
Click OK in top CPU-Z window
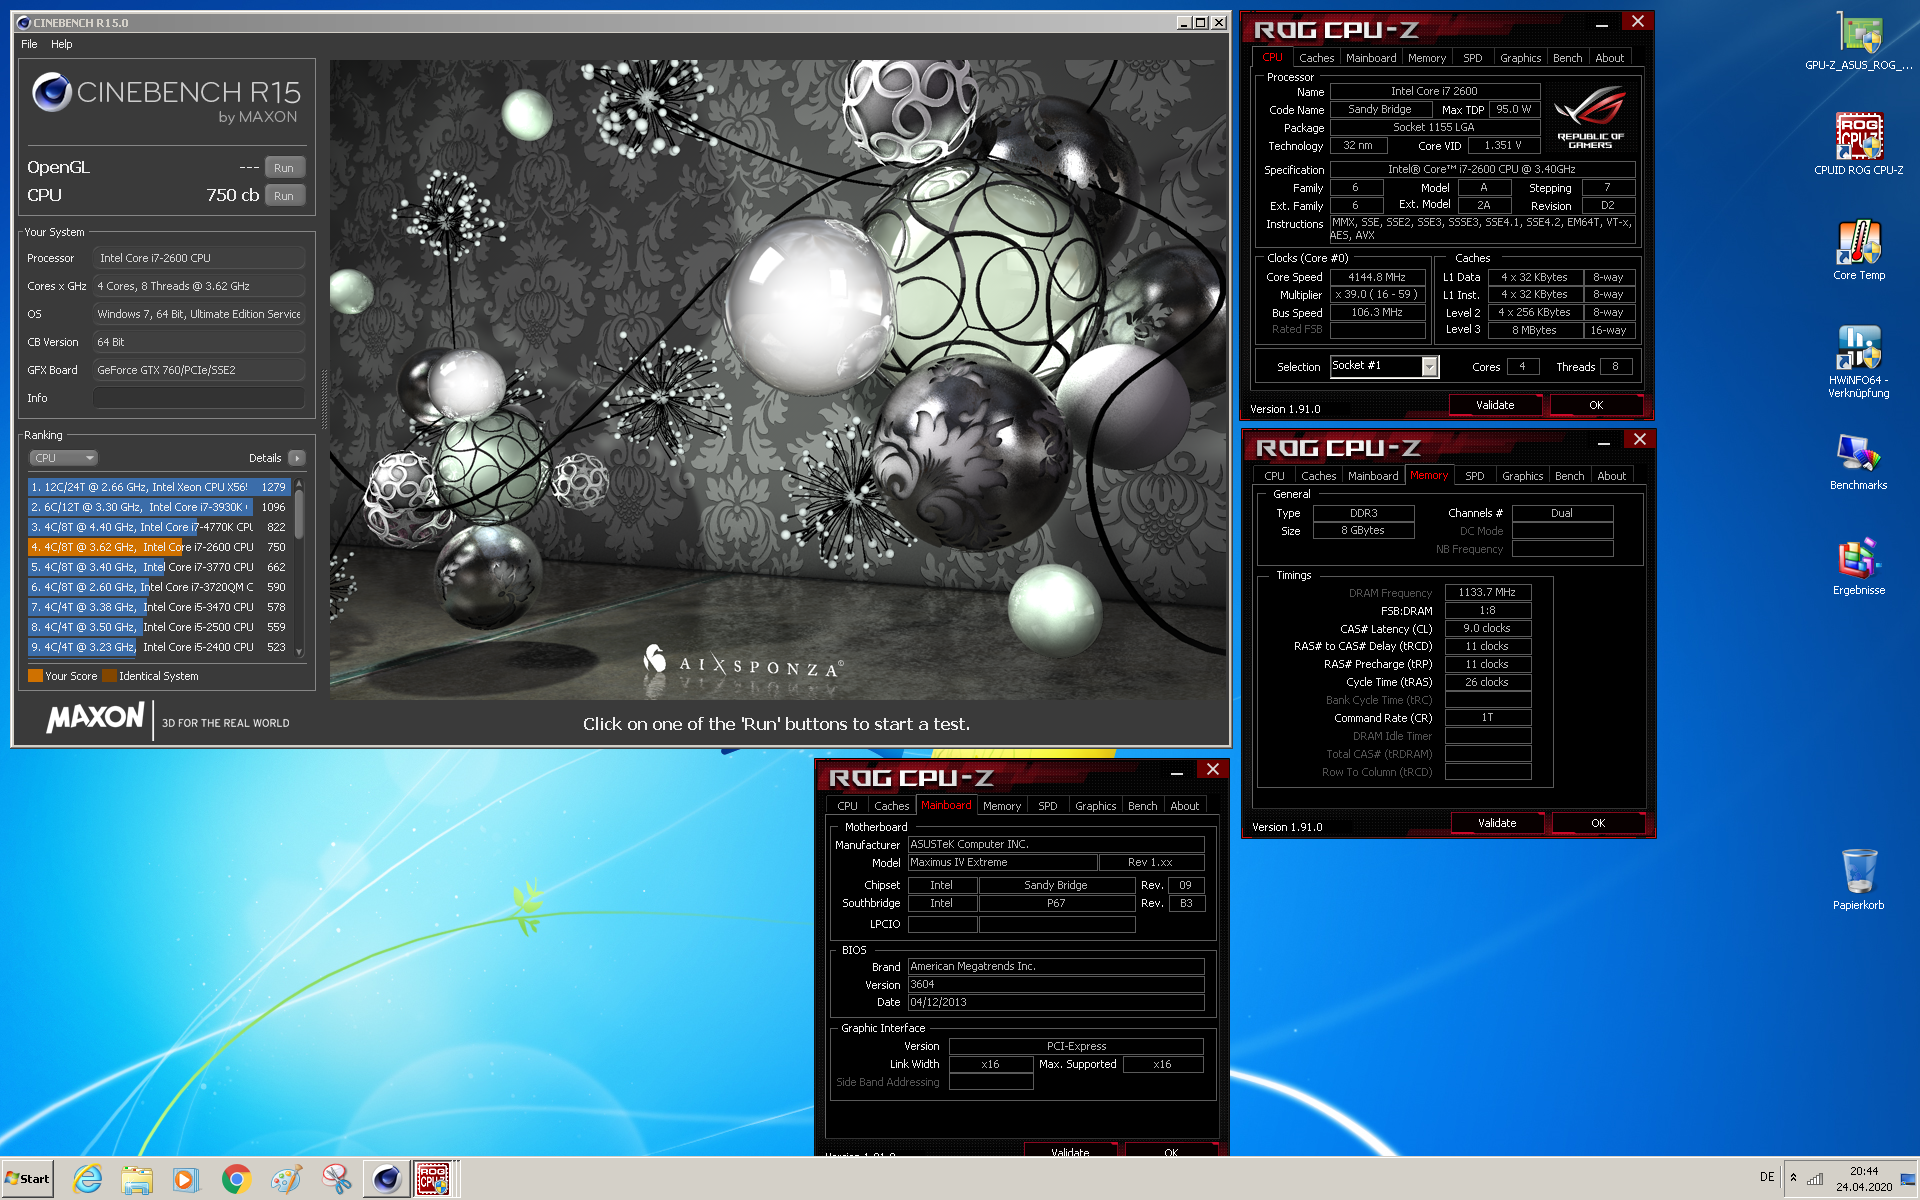click(x=1596, y=405)
